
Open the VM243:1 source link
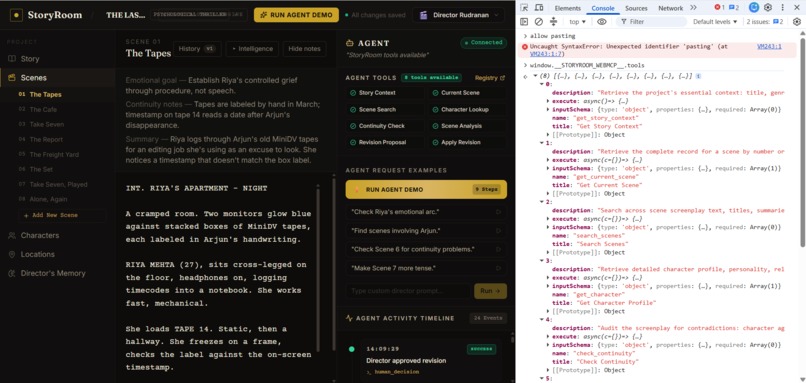[x=769, y=46]
